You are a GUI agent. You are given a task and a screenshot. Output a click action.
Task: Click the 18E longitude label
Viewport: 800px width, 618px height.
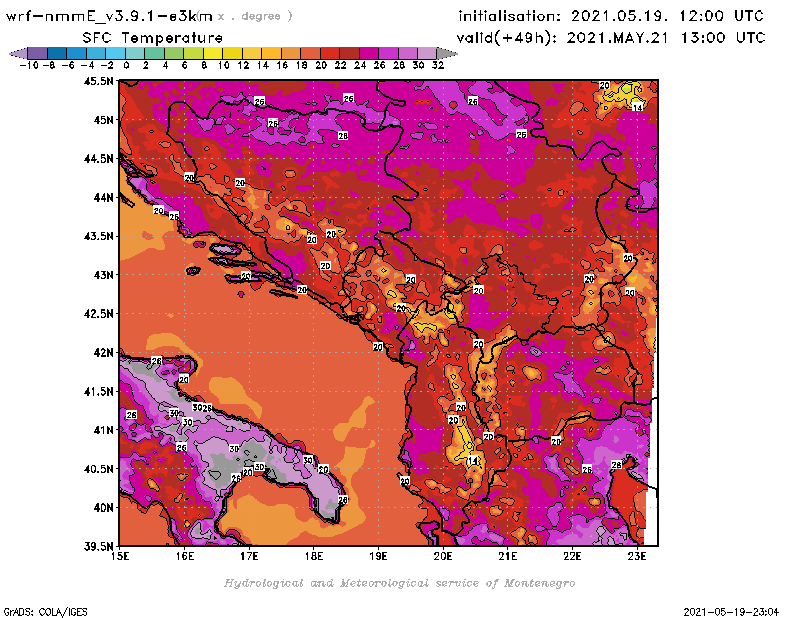pyautogui.click(x=314, y=556)
